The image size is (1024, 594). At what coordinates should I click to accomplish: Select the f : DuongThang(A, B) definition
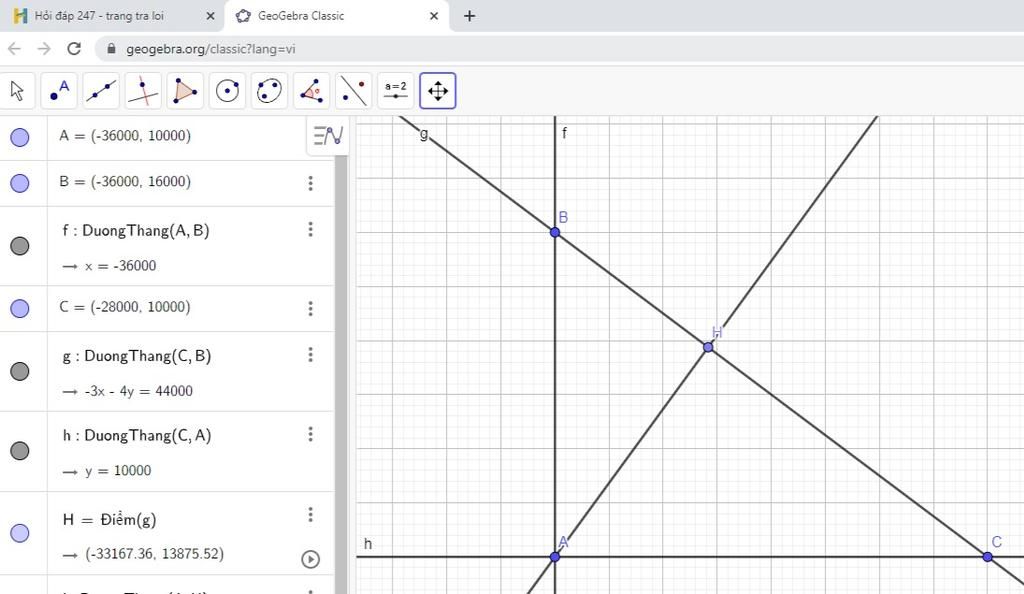coord(136,230)
